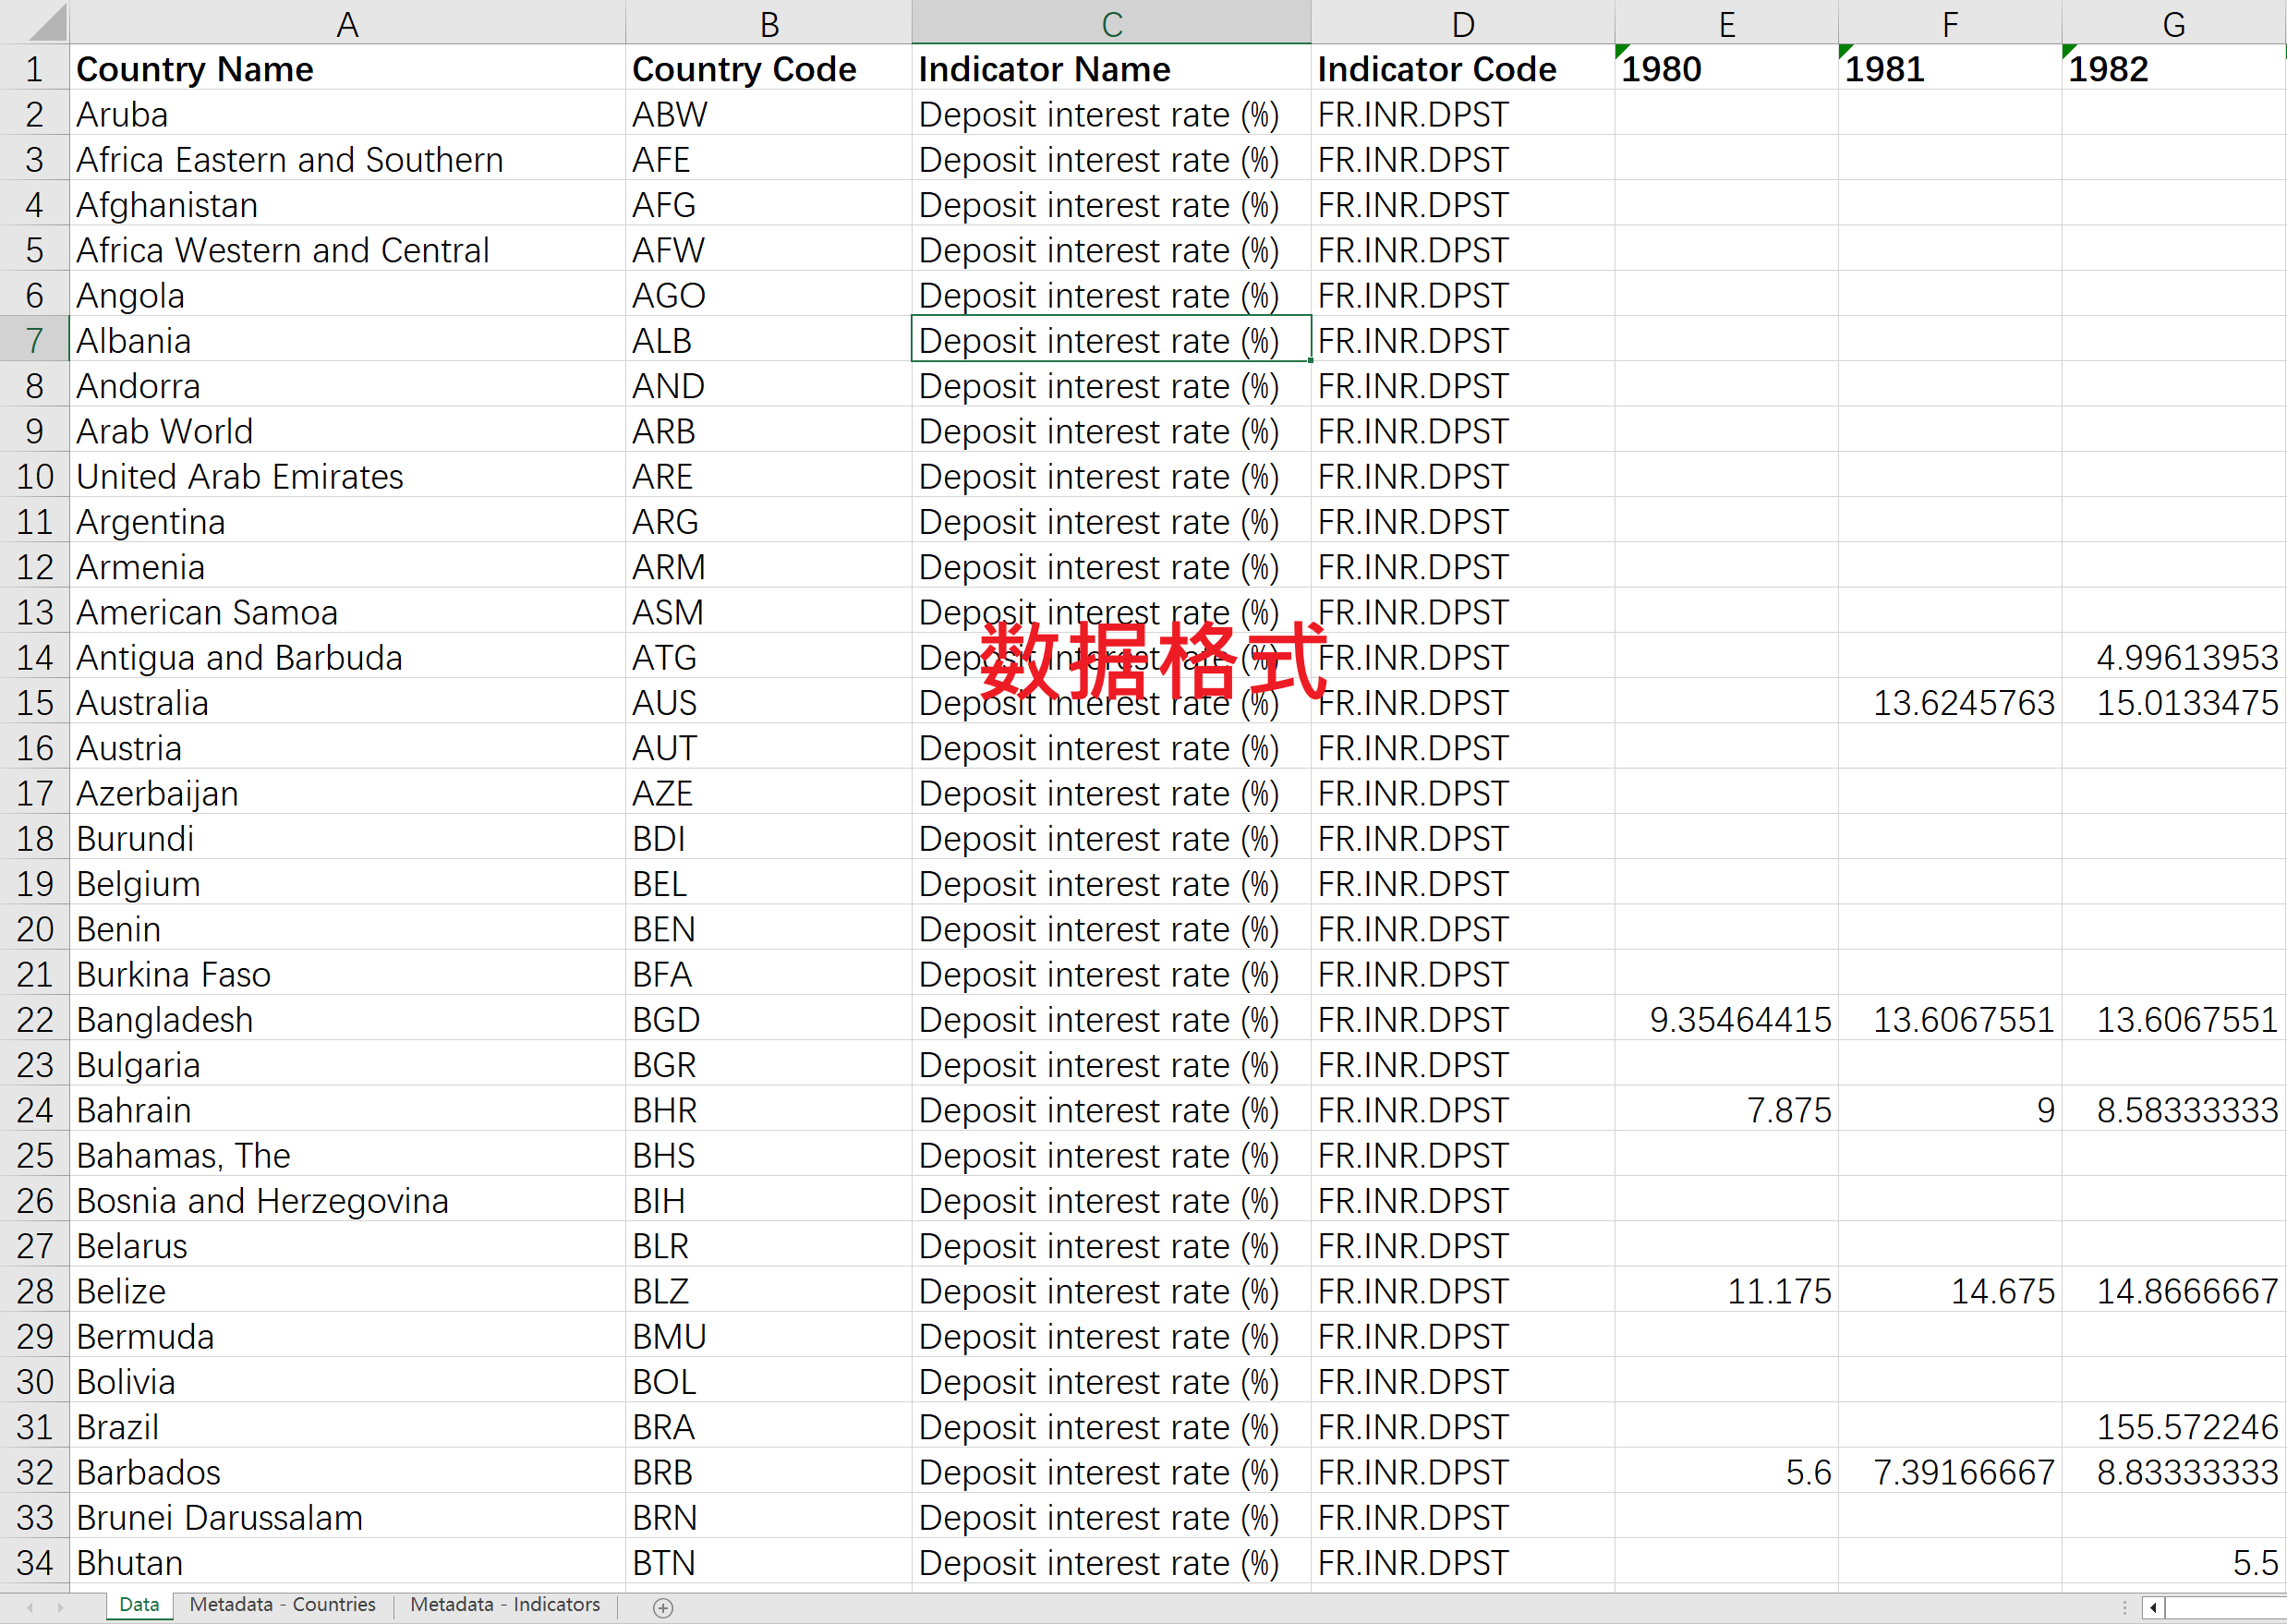Switch to the Data sheet tab
Image resolution: width=2287 pixels, height=1624 pixels.
click(x=139, y=1605)
